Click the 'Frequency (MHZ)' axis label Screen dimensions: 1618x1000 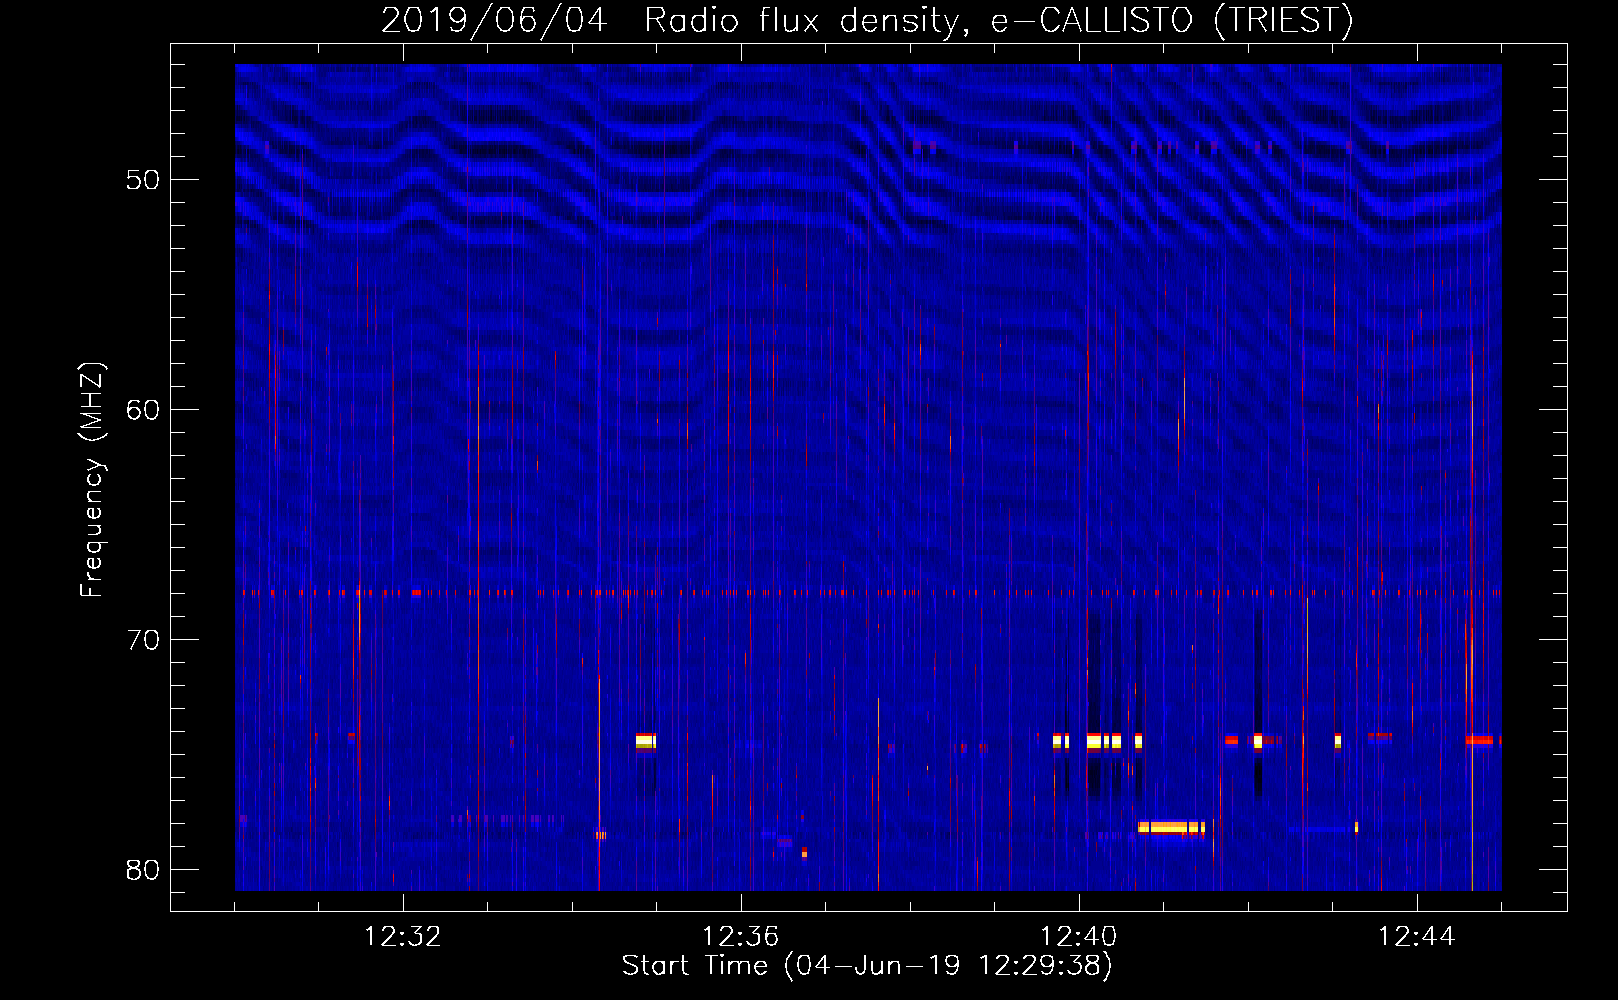pyautogui.click(x=92, y=480)
